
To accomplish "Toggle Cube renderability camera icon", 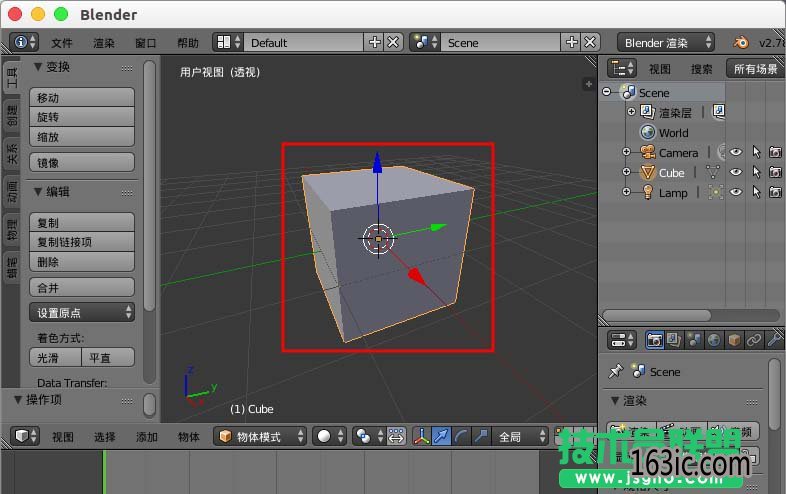I will [x=775, y=172].
